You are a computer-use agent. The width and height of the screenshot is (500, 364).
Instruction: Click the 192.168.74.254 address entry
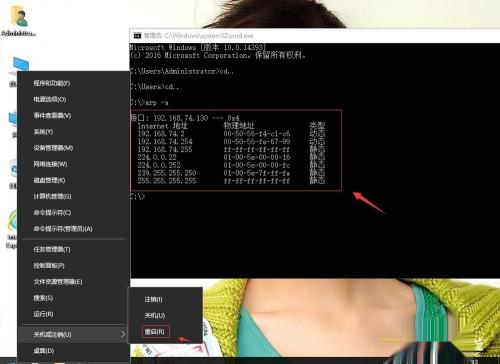pos(165,141)
